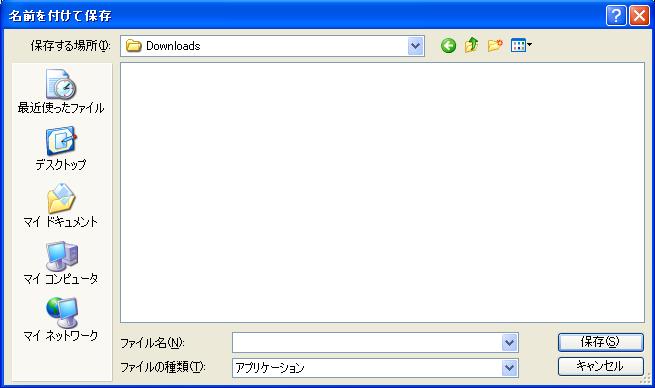The width and height of the screenshot is (655, 388).
Task: Expand the ファイルの種類 dropdown arrow
Action: 509,368
